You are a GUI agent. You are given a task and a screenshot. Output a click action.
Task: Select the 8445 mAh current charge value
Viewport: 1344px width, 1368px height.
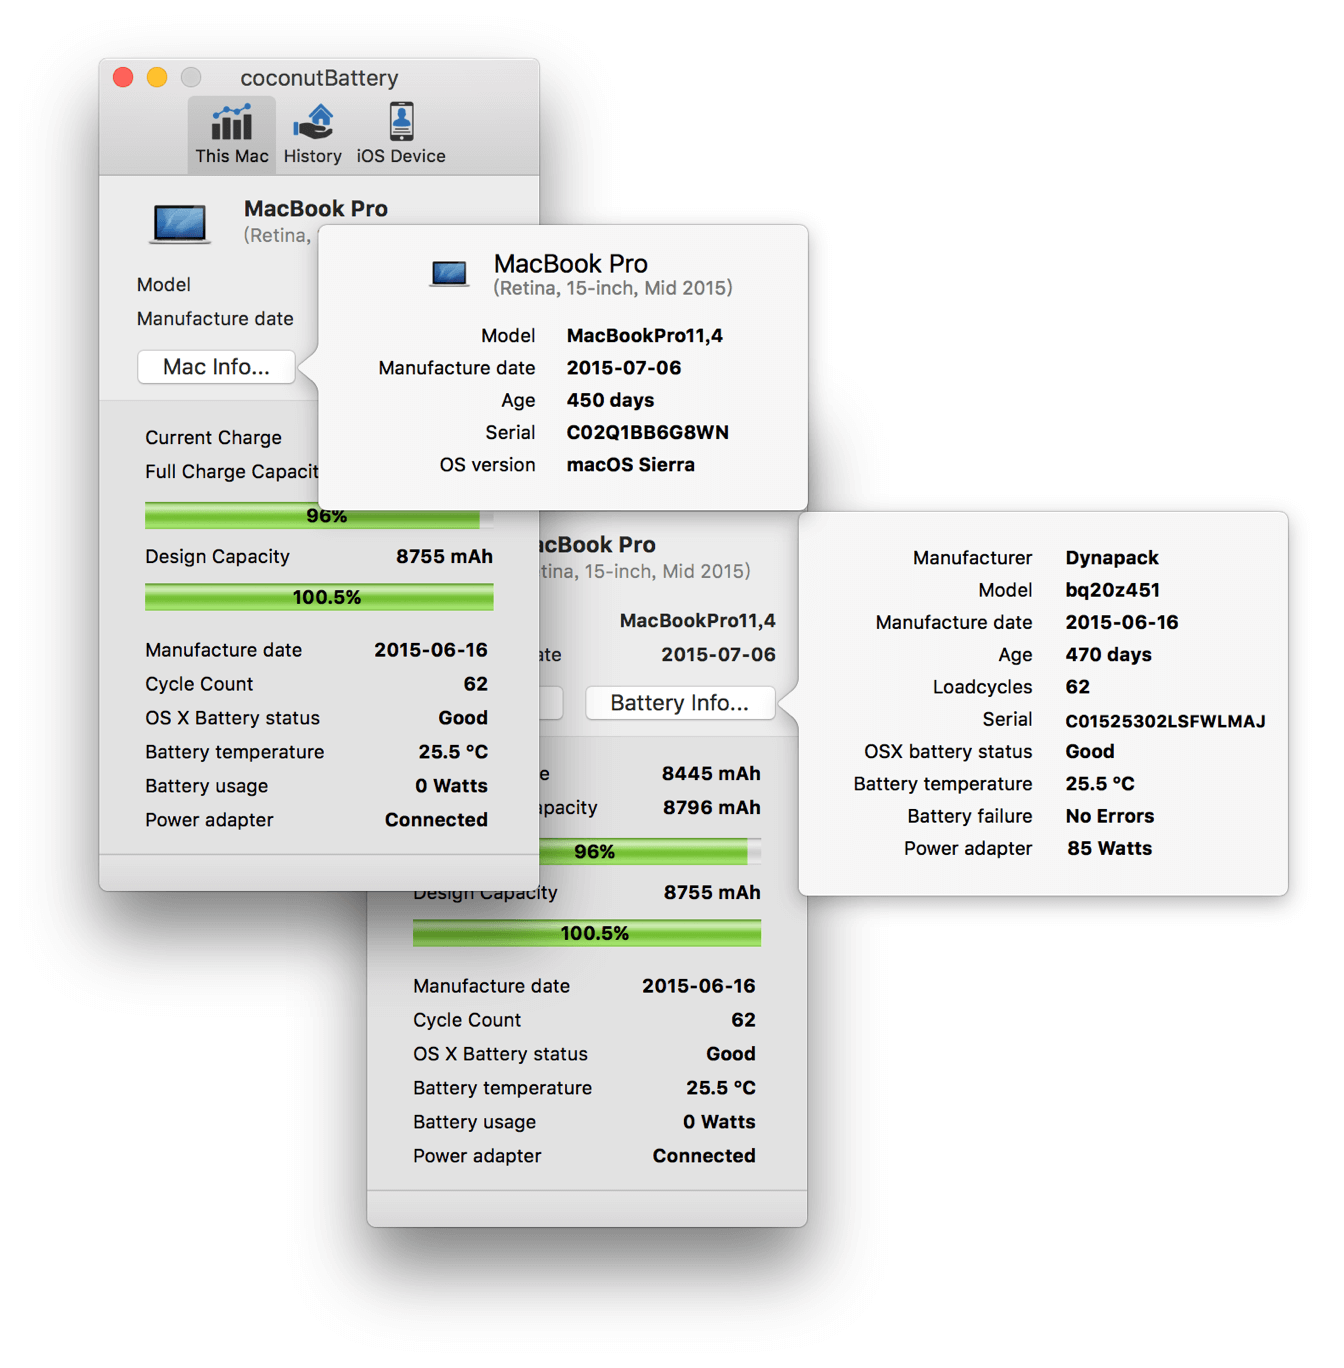tap(711, 774)
